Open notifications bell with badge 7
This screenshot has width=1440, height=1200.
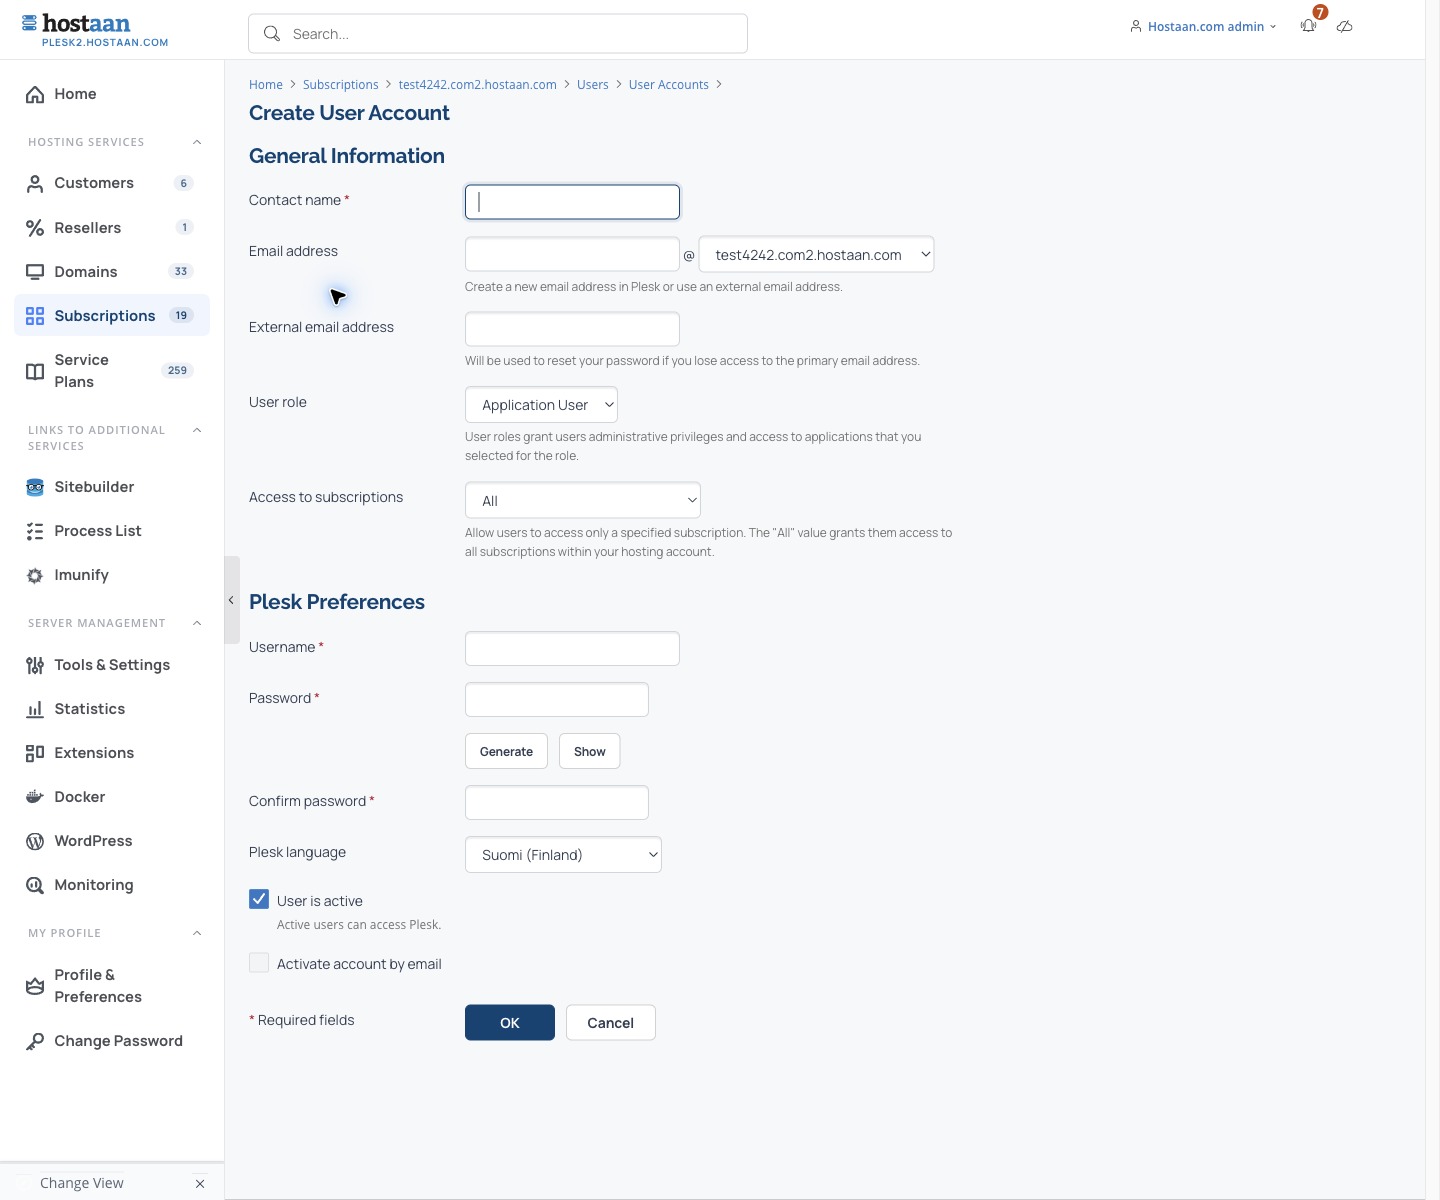pyautogui.click(x=1309, y=26)
